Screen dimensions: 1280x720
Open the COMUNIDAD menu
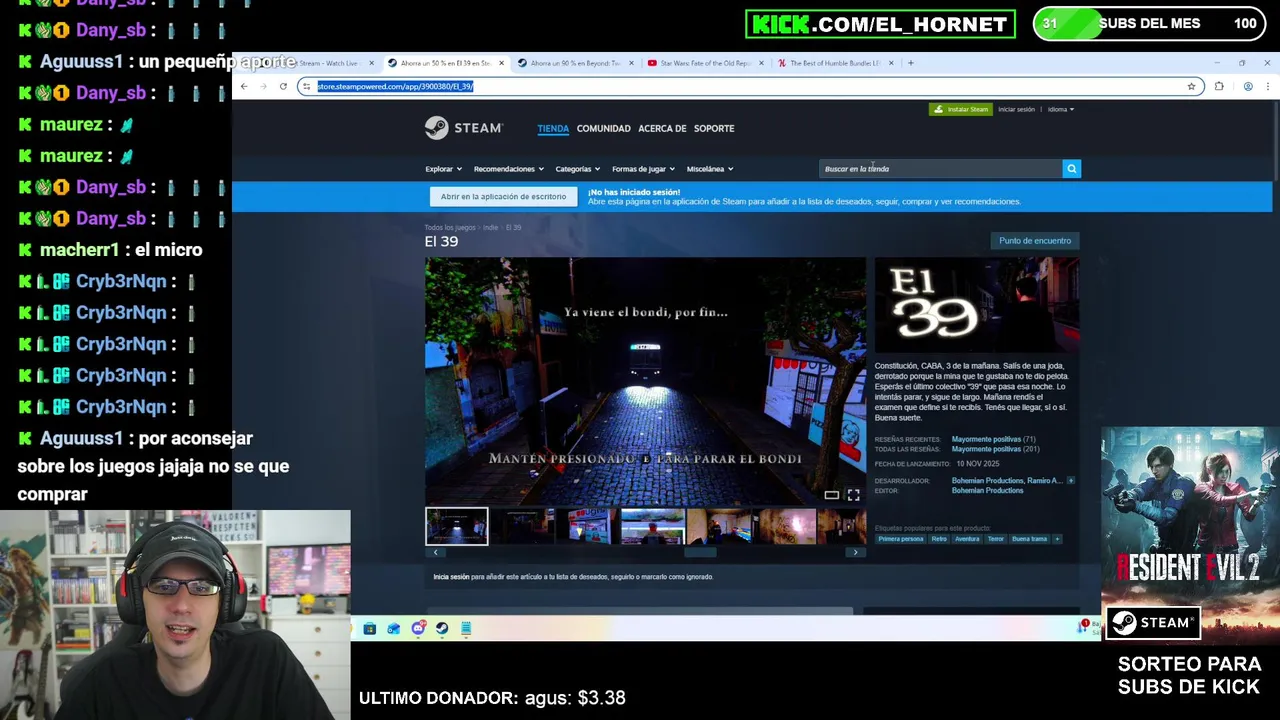[603, 128]
